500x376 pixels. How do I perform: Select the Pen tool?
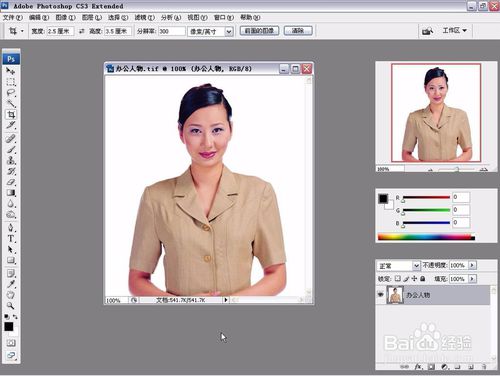coord(11,228)
